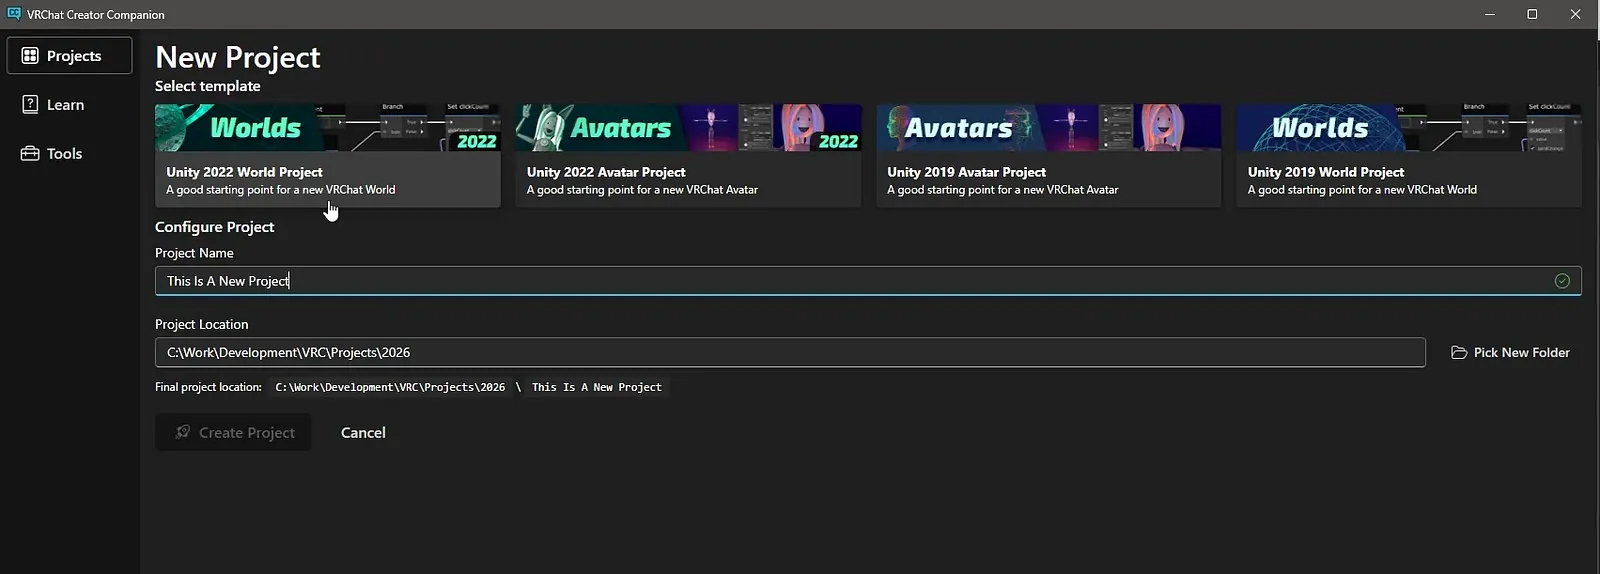Screen dimensions: 1600x574
Task: Cancel new project creation
Action: coord(363,433)
